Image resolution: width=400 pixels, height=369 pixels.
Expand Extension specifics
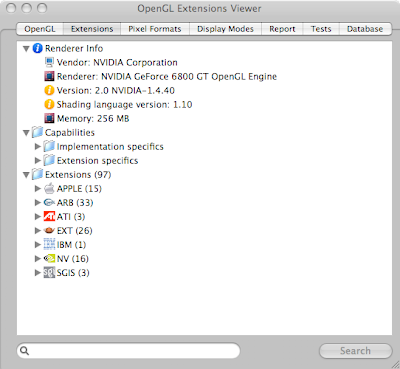click(x=38, y=160)
